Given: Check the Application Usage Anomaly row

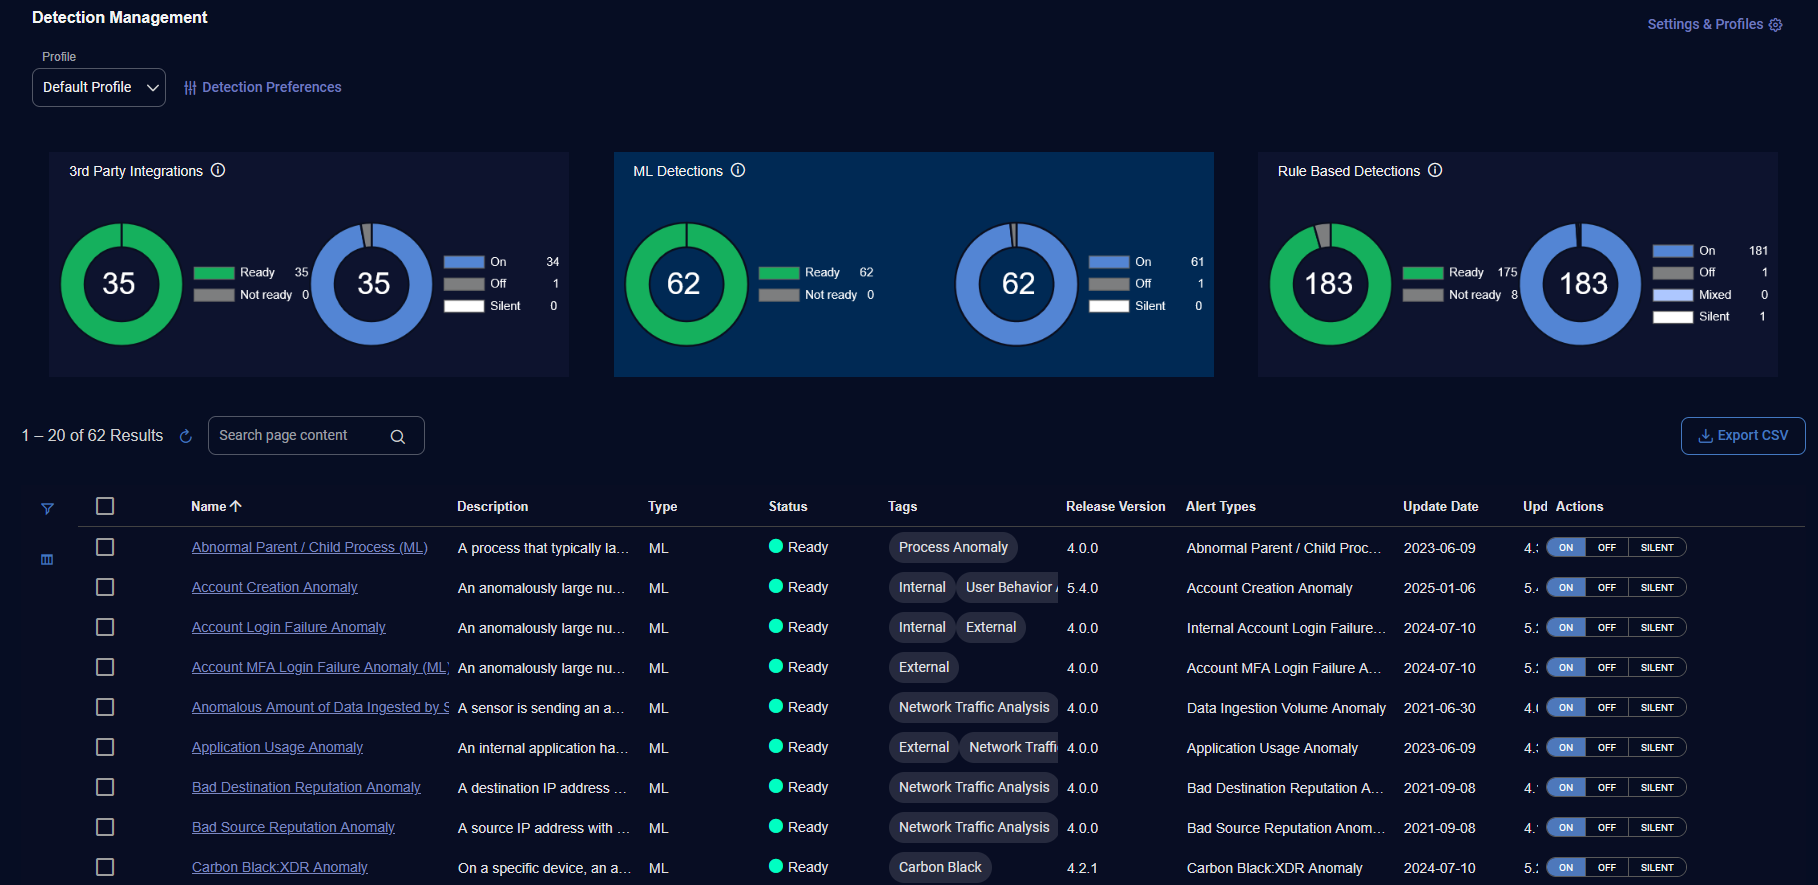Looking at the screenshot, I should [105, 747].
